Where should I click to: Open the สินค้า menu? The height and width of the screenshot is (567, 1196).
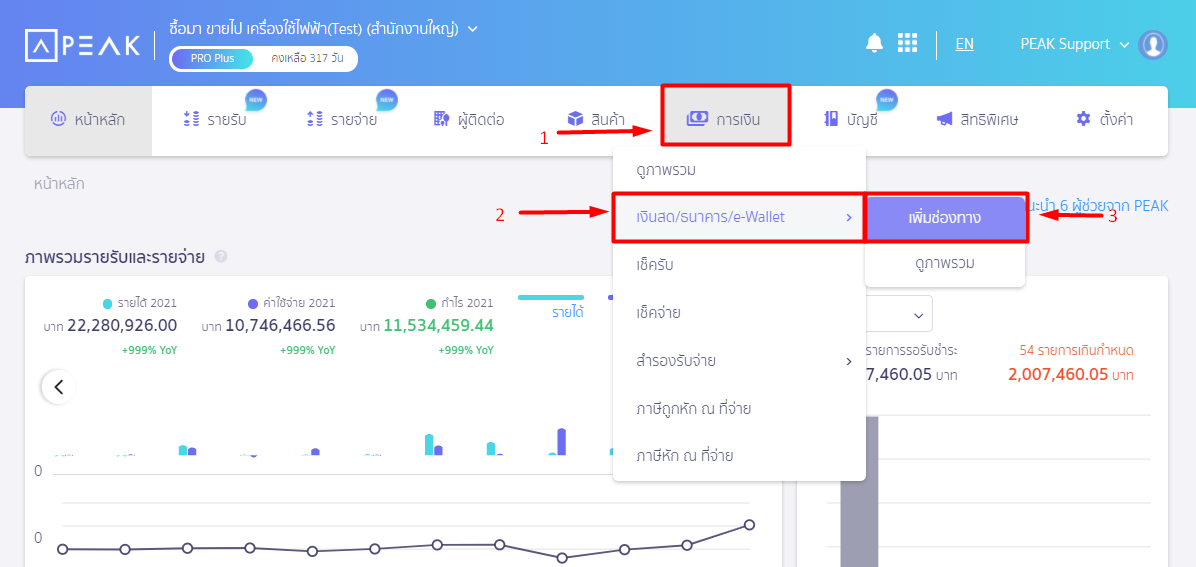596,120
